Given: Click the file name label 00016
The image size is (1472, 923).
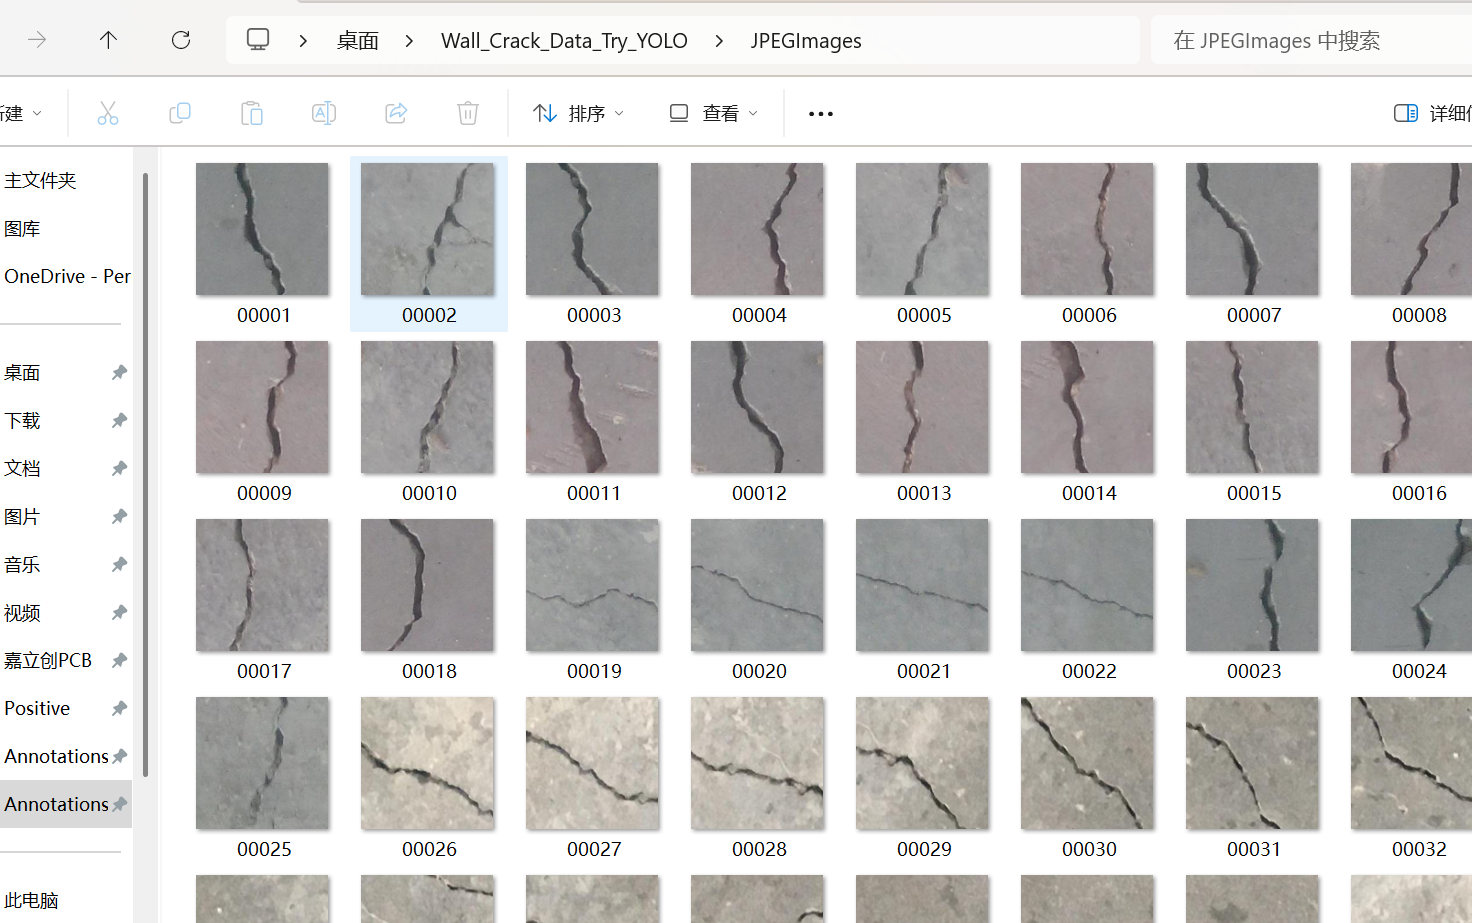Looking at the screenshot, I should click(x=1419, y=493).
